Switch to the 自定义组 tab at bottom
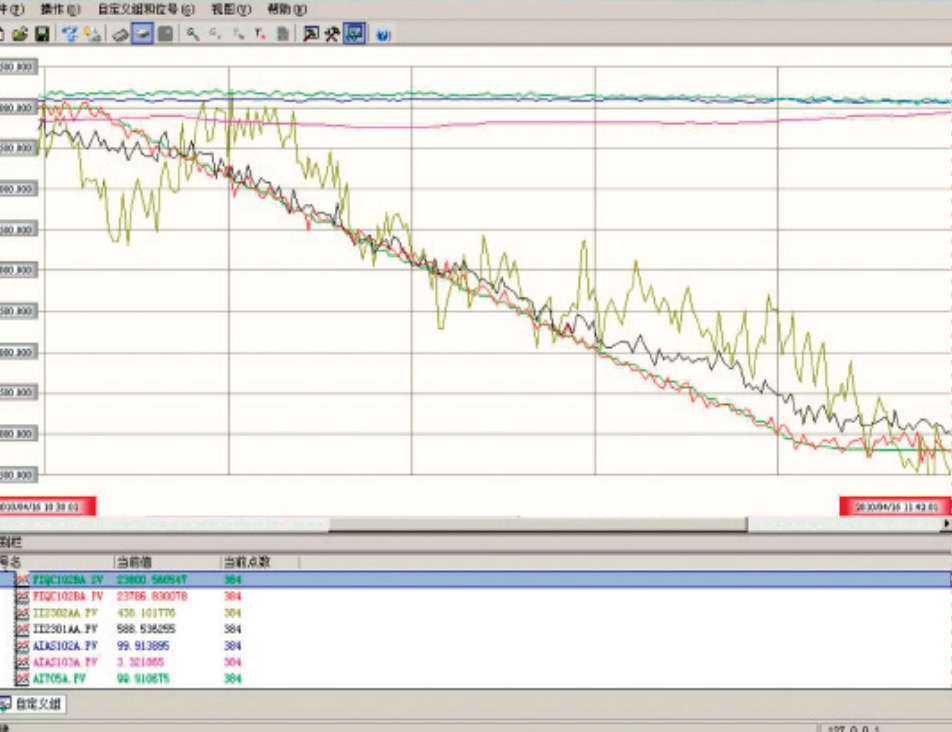The image size is (952, 732). pos(38,704)
